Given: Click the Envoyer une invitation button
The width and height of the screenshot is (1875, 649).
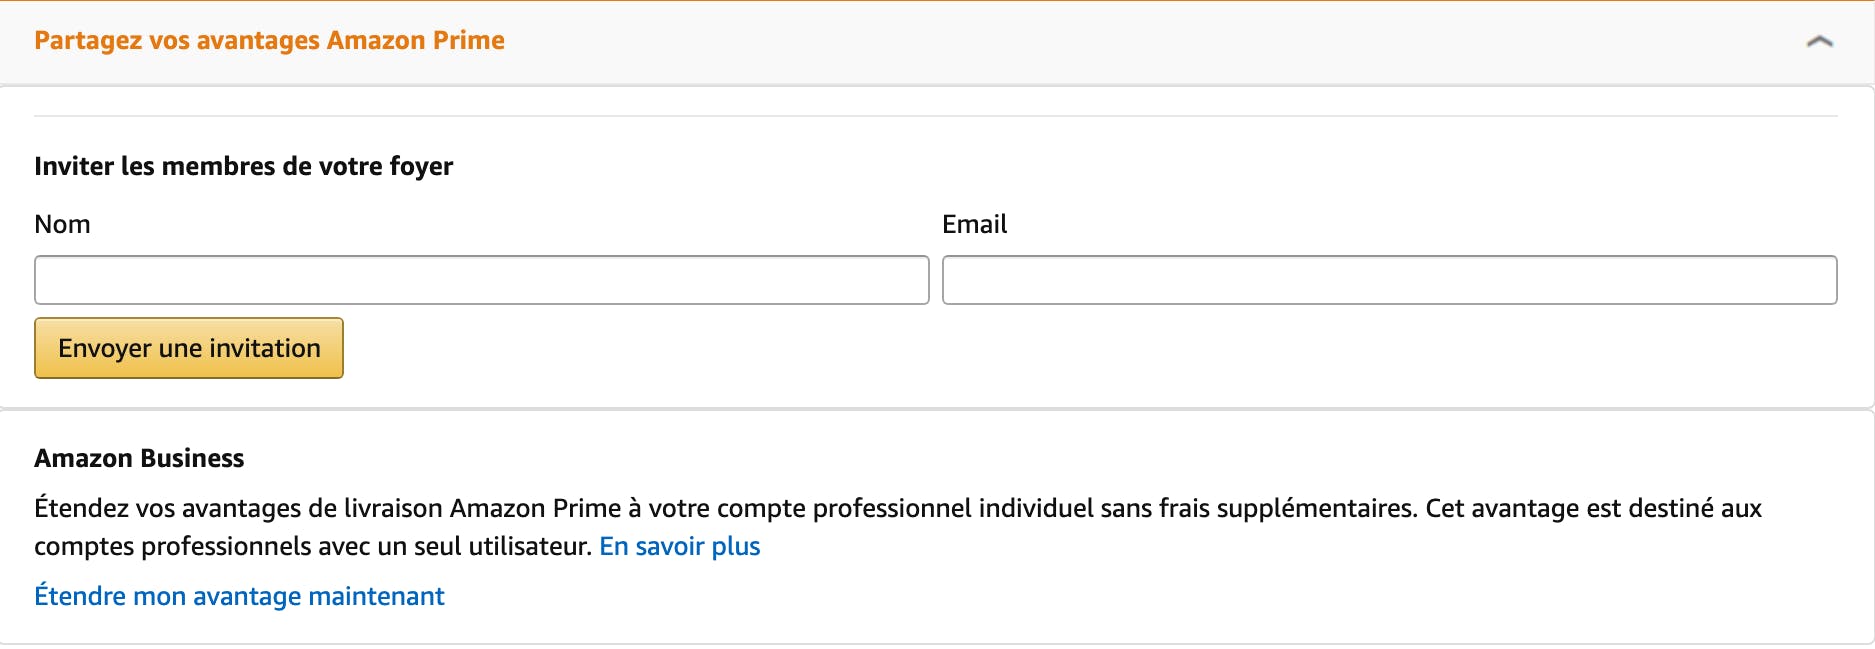Looking at the screenshot, I should coord(188,347).
